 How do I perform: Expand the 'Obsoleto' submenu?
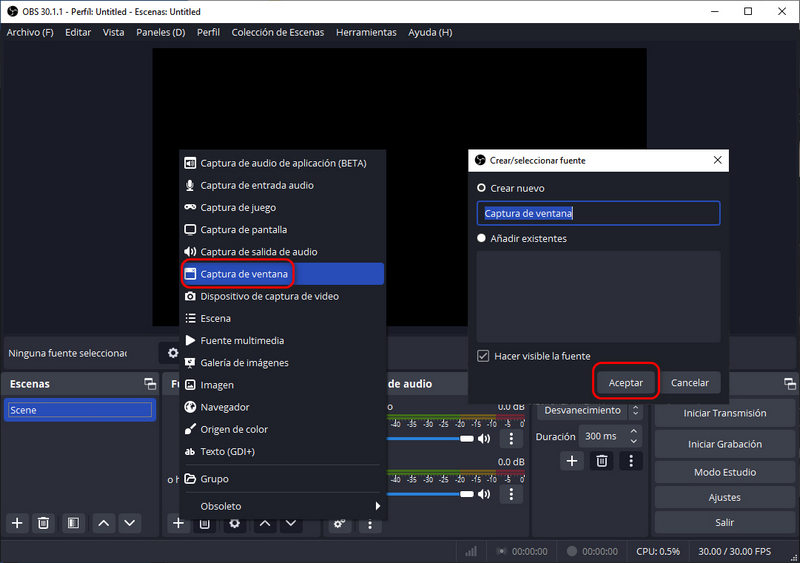point(280,506)
